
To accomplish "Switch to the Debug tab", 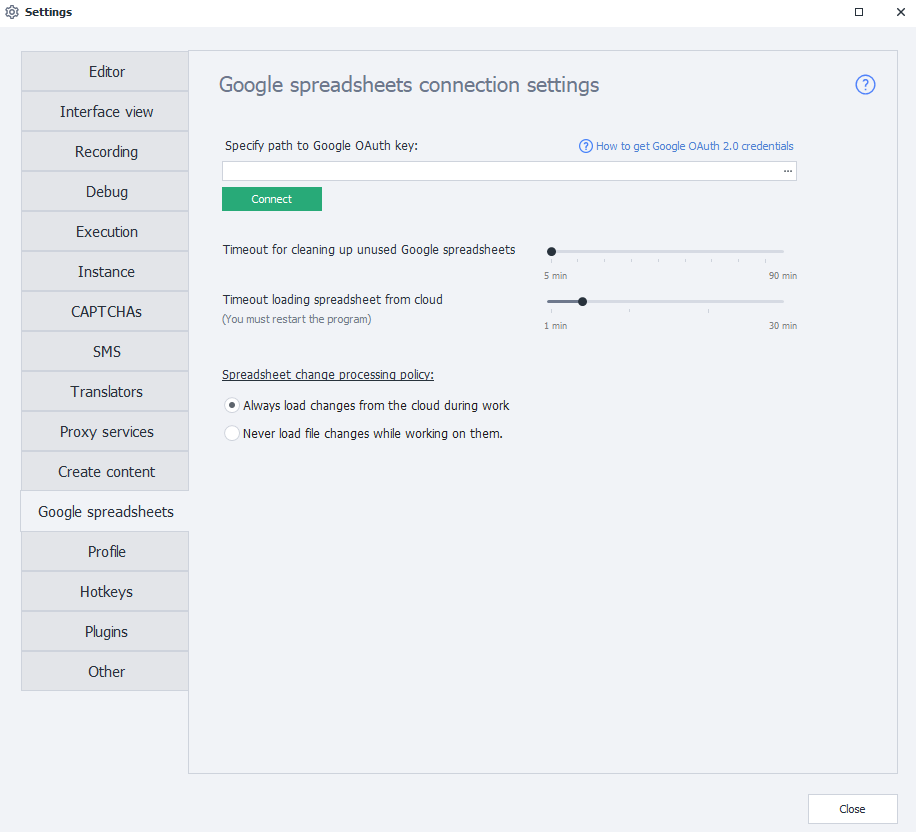I will [x=106, y=192].
